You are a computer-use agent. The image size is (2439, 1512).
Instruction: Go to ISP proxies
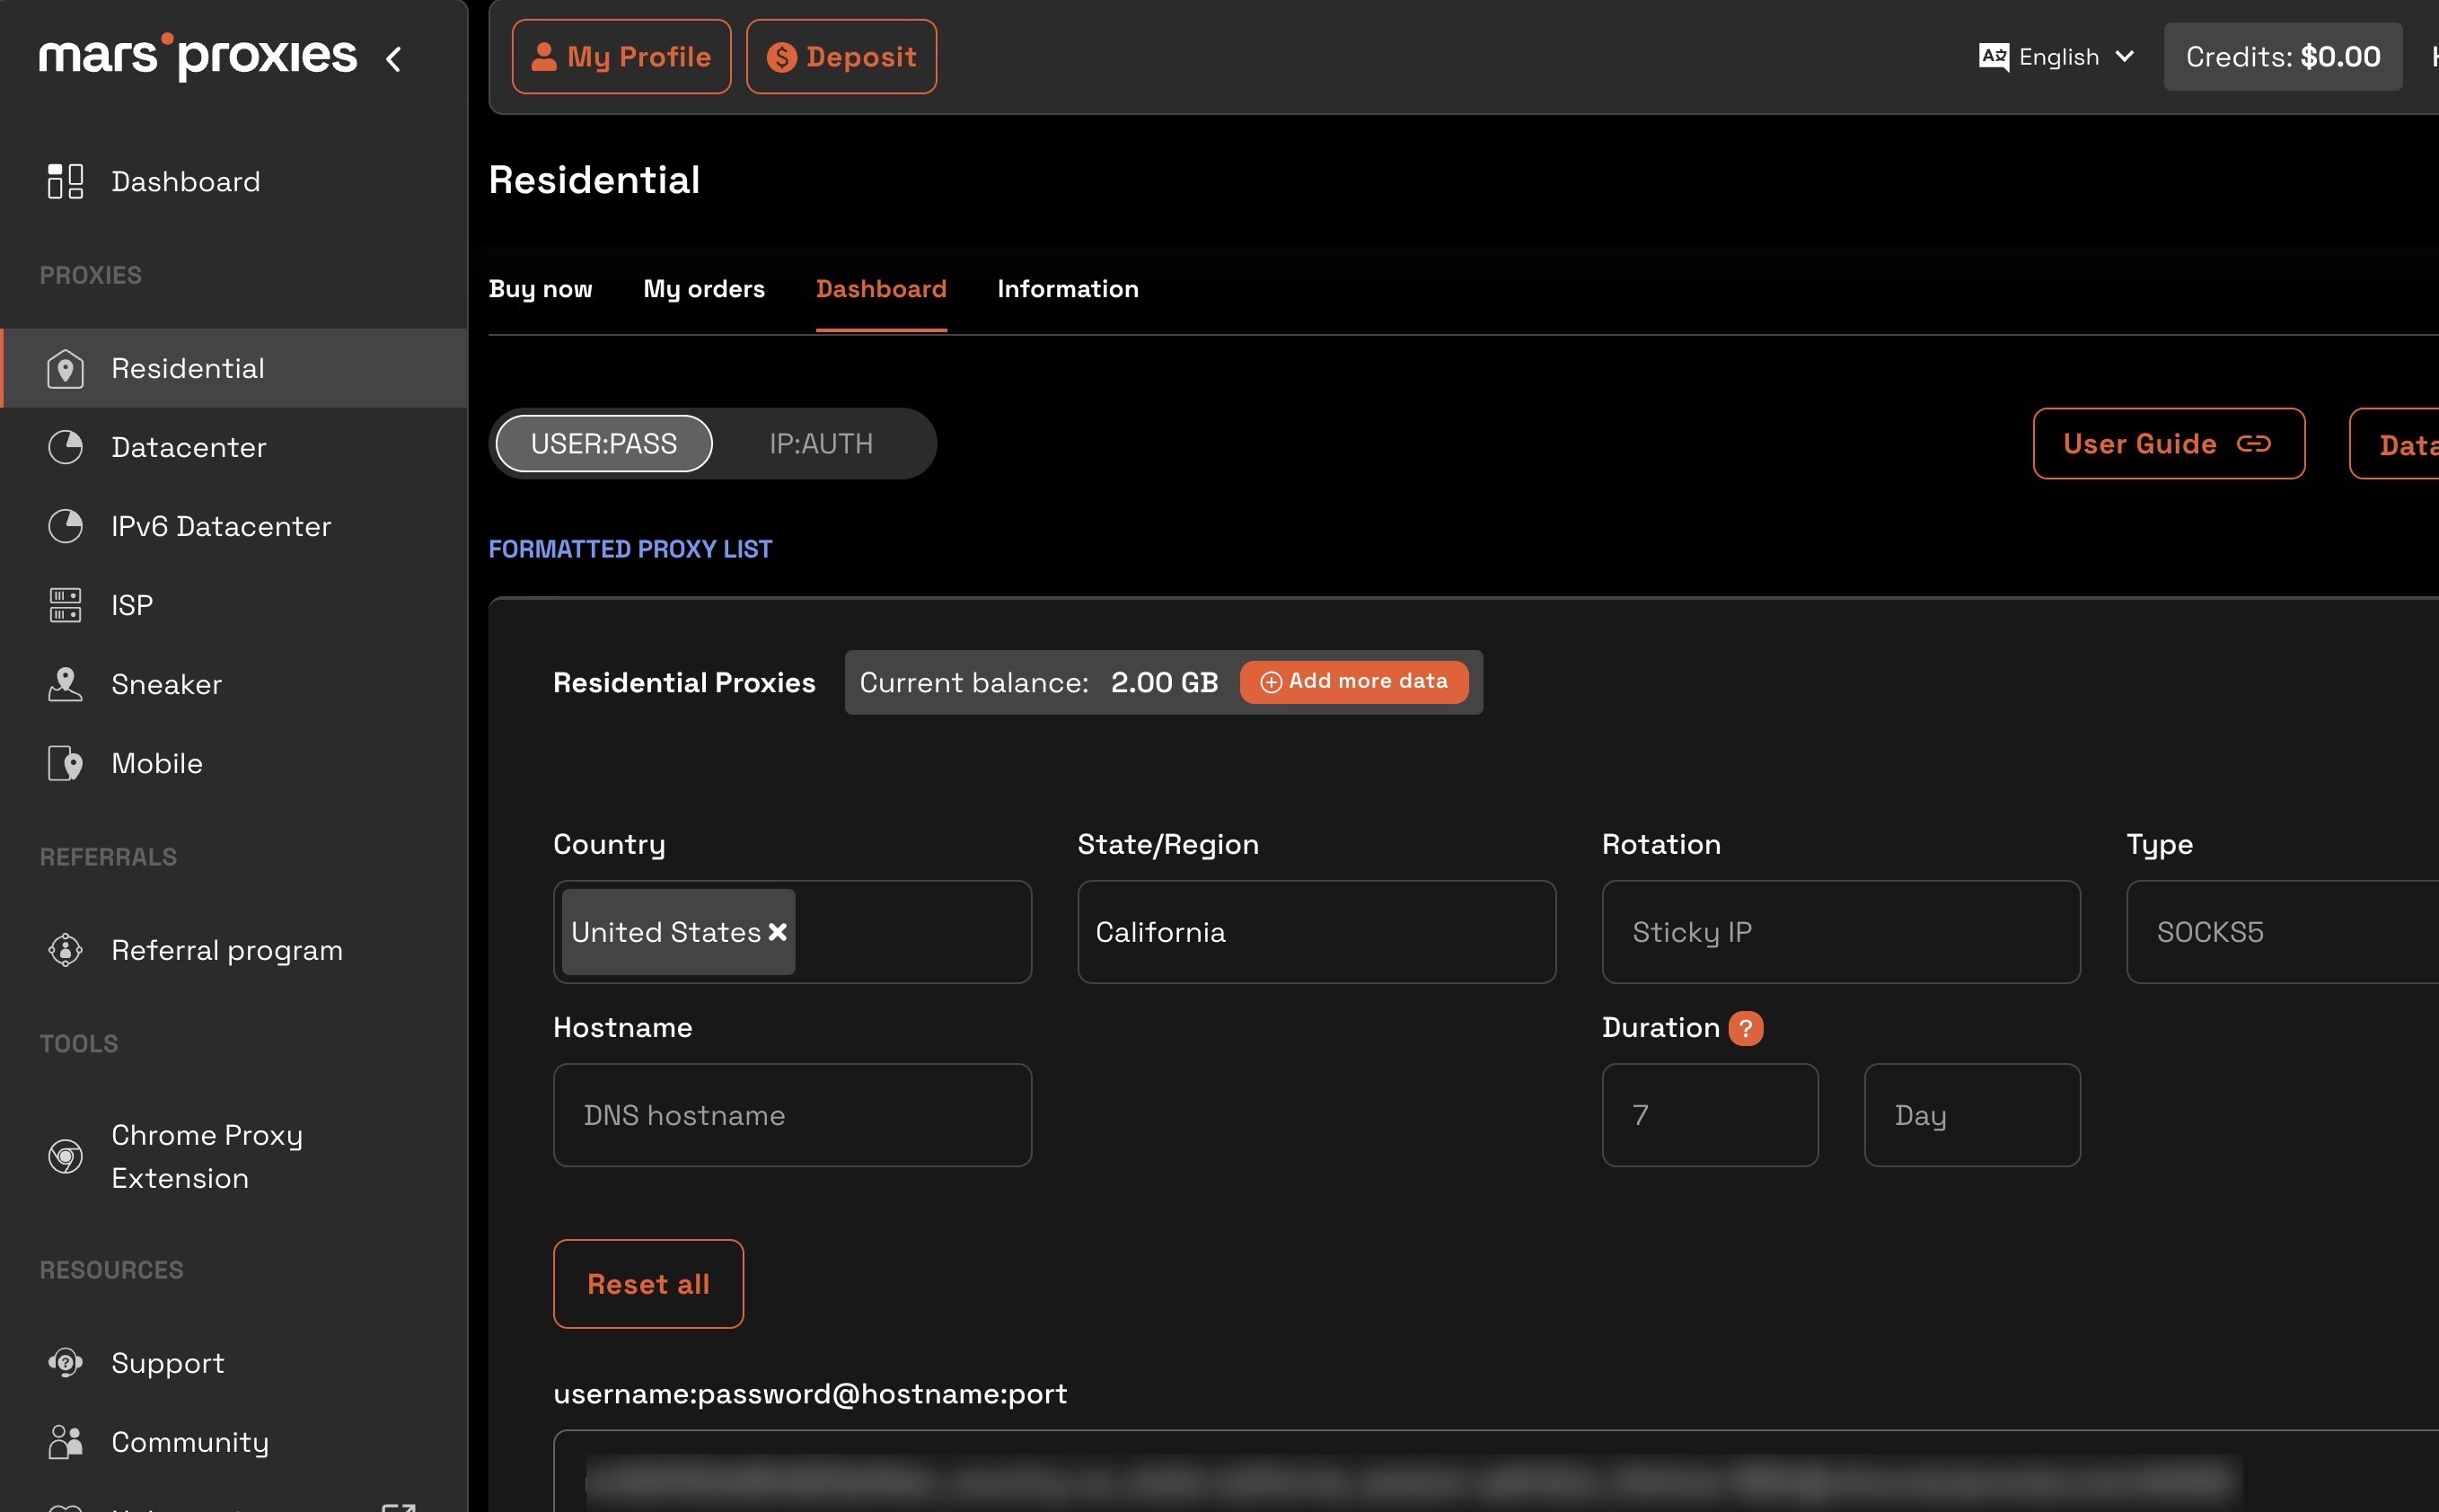pyautogui.click(x=234, y=605)
